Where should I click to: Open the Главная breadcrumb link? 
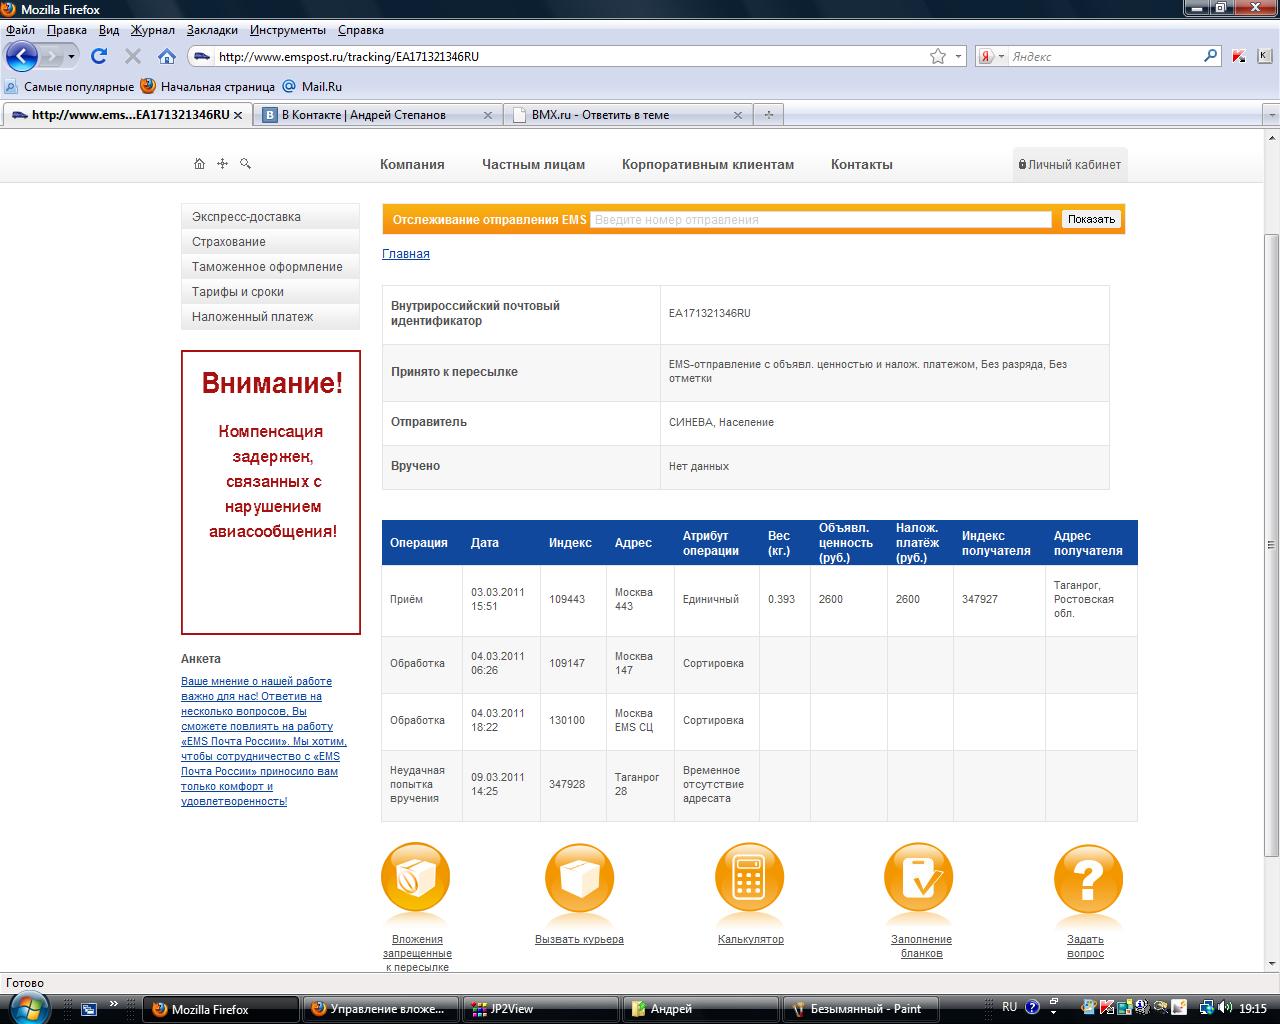406,254
